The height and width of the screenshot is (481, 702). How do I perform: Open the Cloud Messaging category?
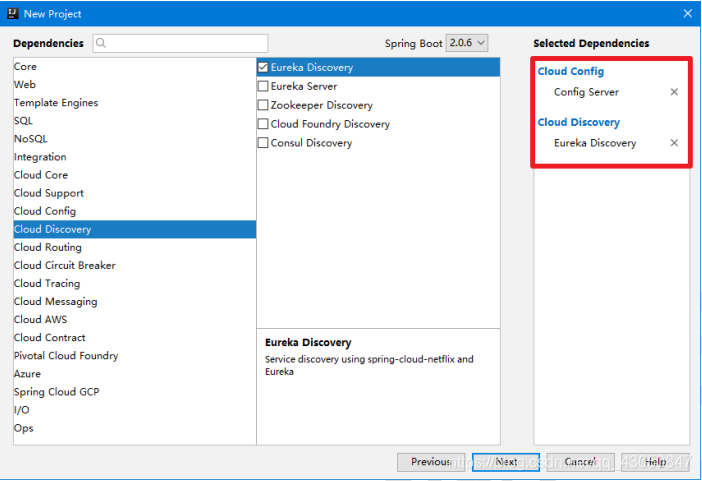(135, 301)
